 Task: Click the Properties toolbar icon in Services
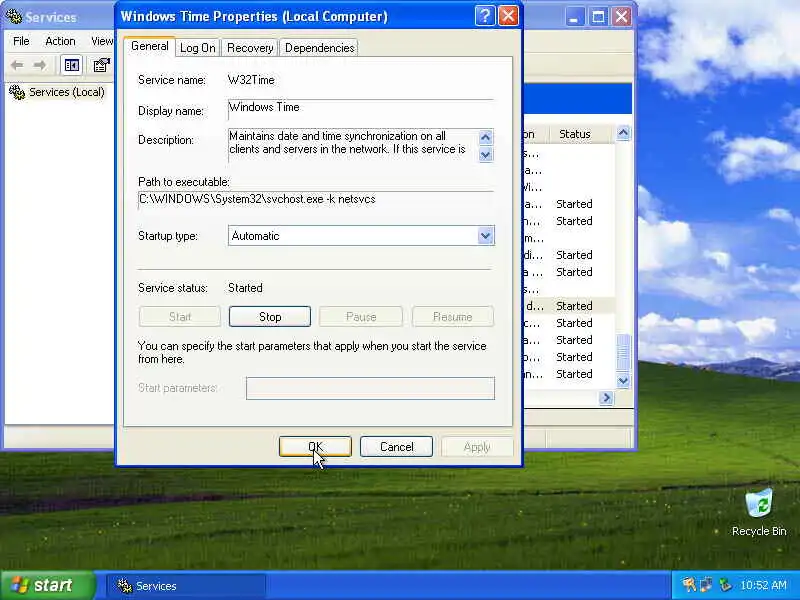[101, 65]
